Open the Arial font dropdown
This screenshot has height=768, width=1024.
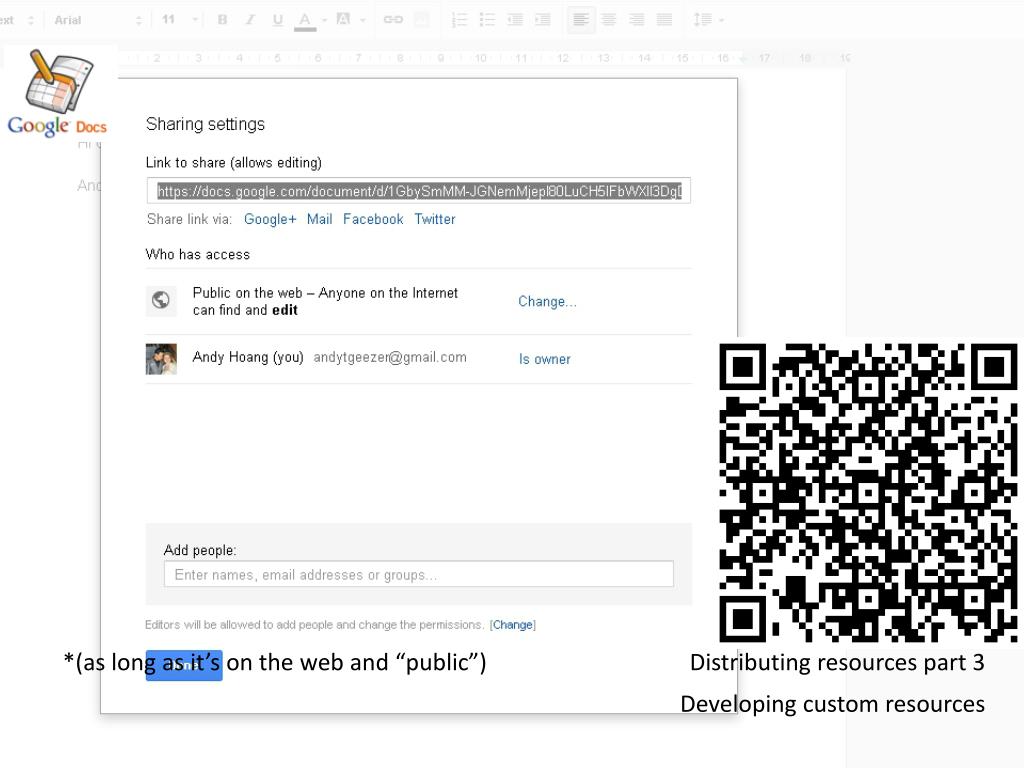[x=98, y=20]
